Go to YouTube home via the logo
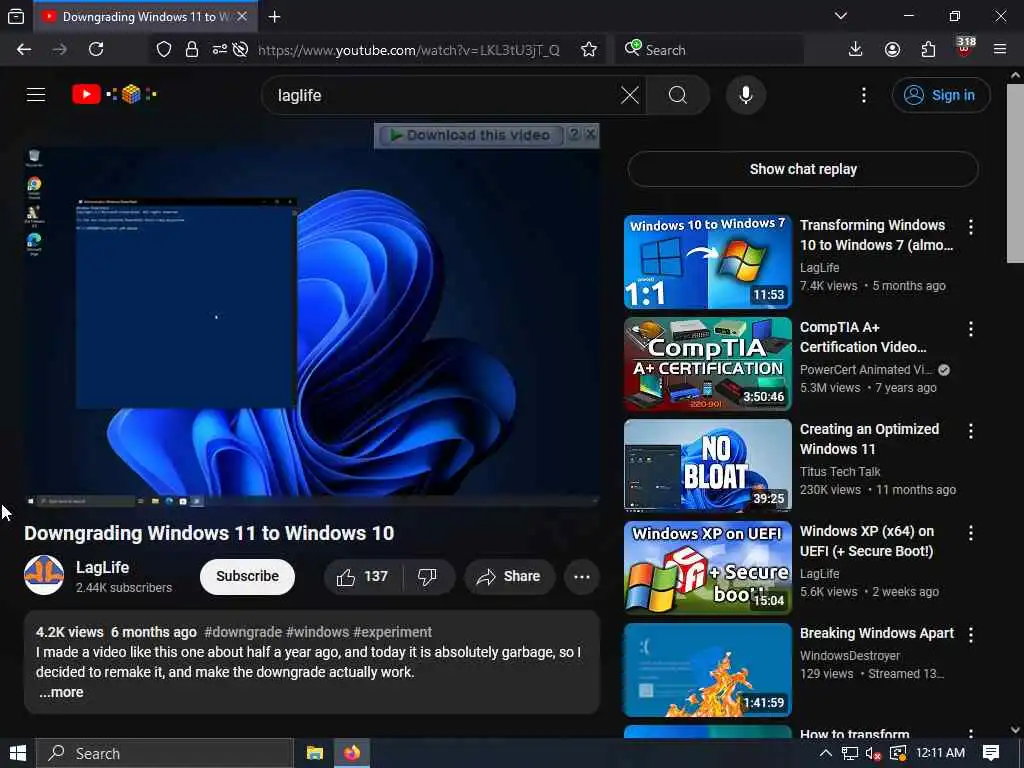Screen dimensions: 1024x768 (x=114, y=95)
